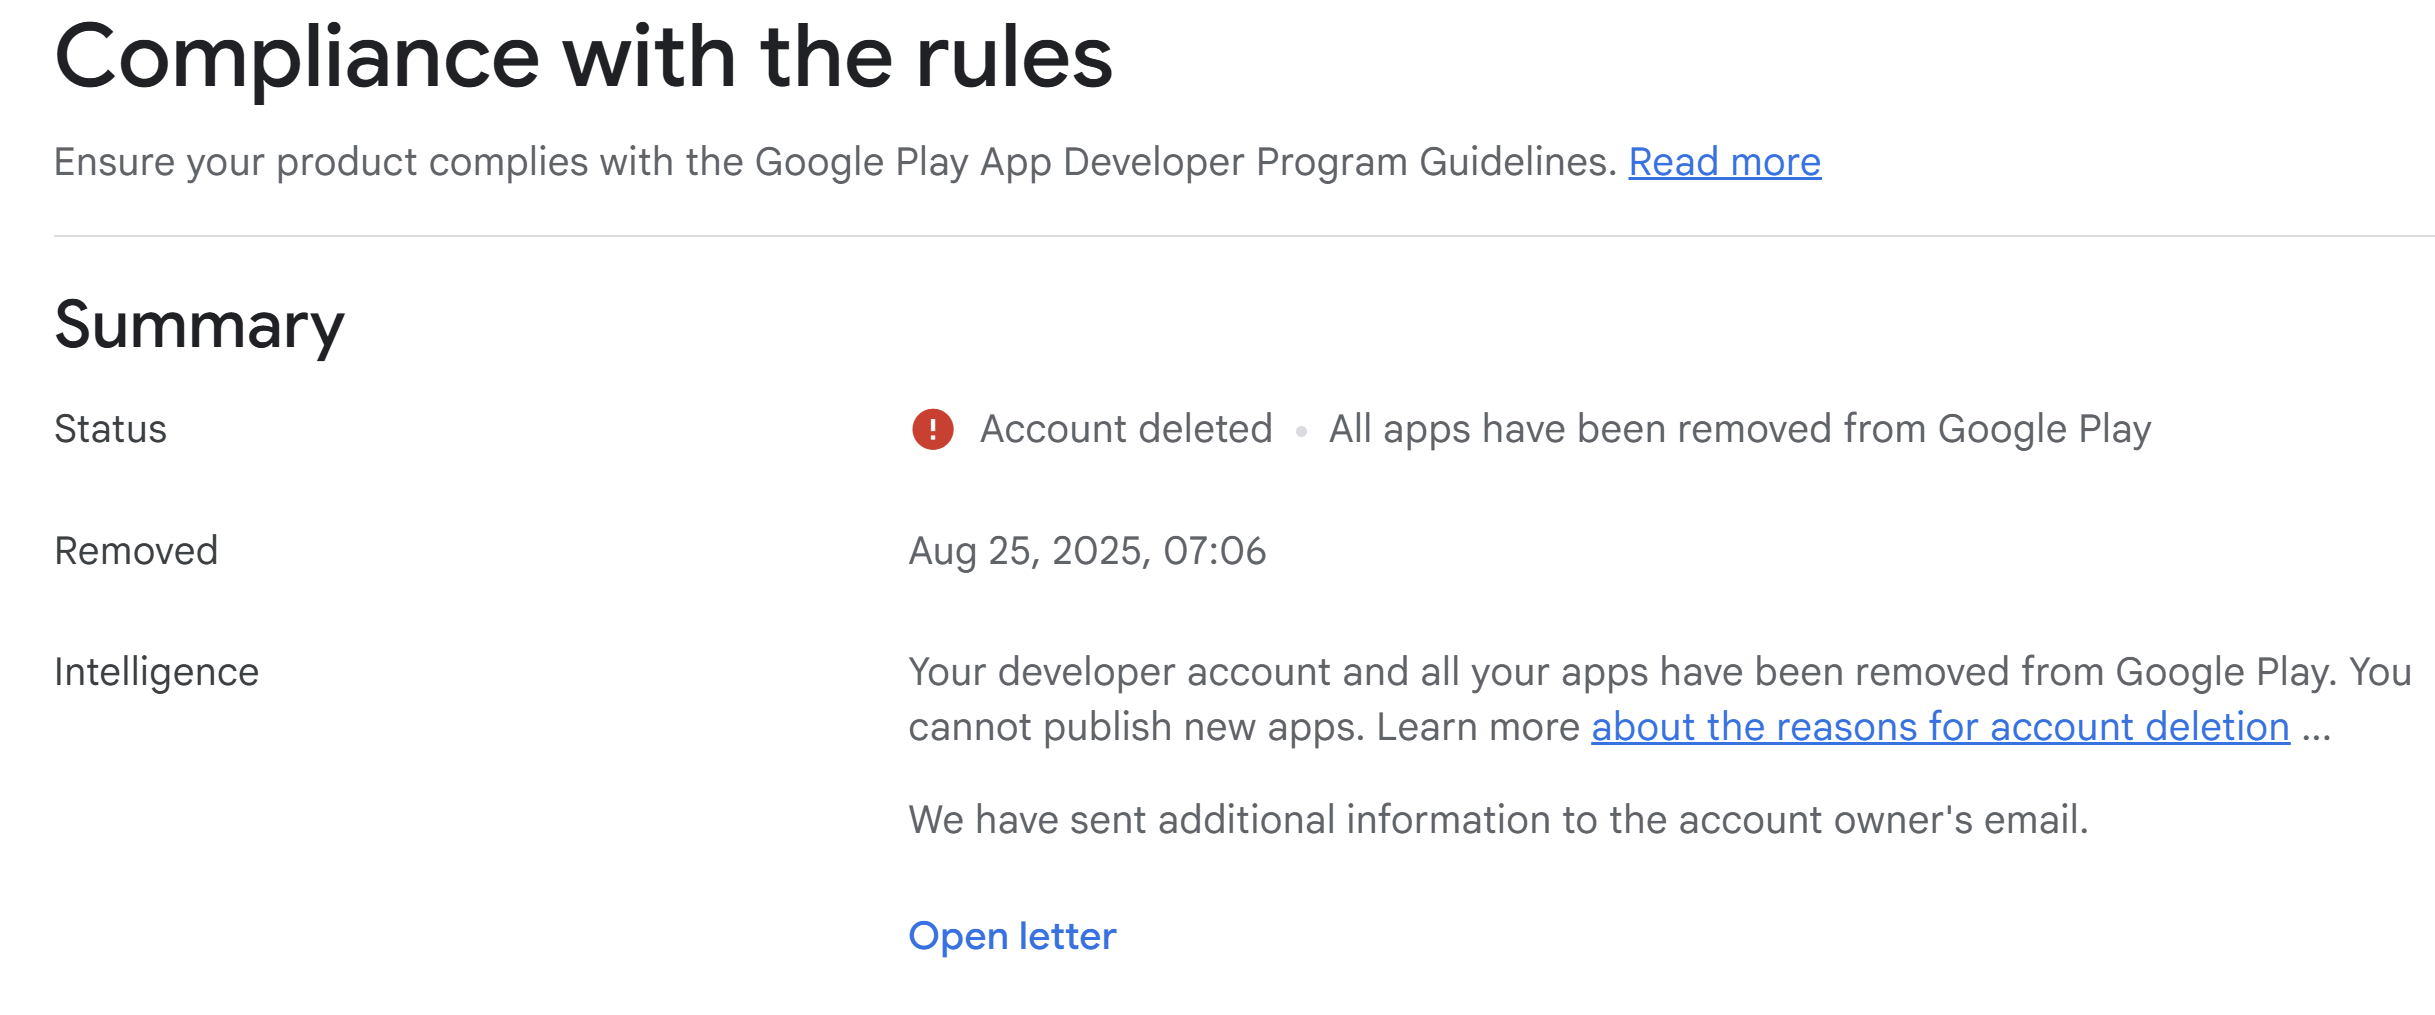Click the Google Play App Developer Program Guidelines phrase
This screenshot has height=1015, width=2435.
1185,162
